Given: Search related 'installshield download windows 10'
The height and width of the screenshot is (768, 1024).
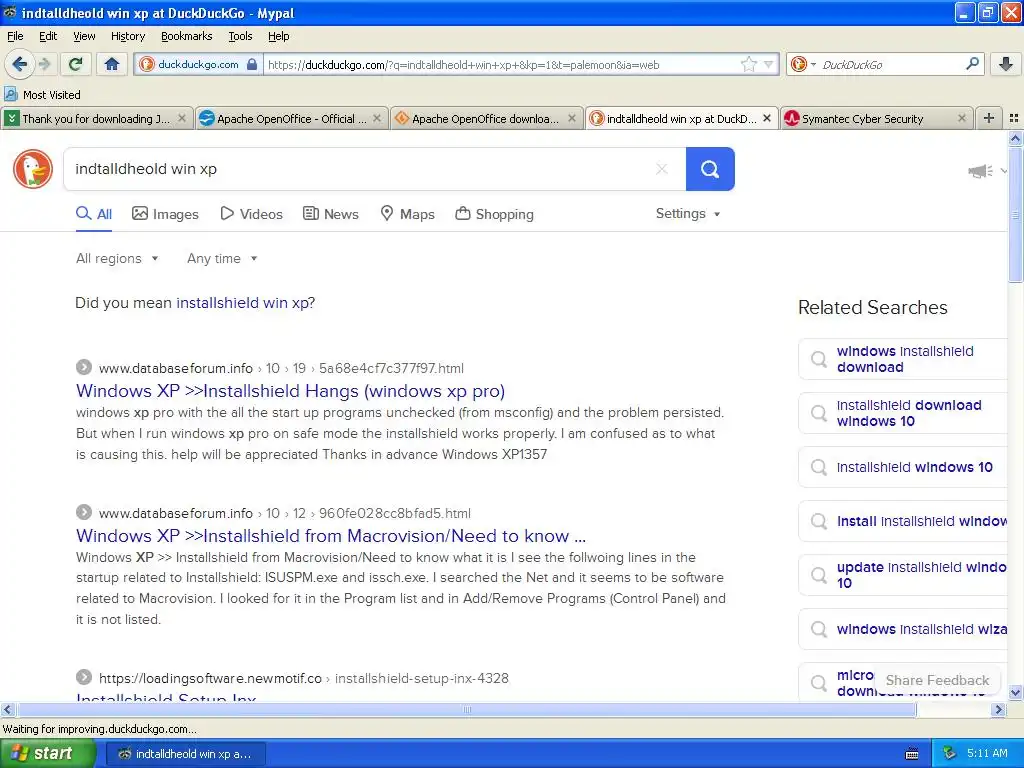Looking at the screenshot, I should pos(905,413).
